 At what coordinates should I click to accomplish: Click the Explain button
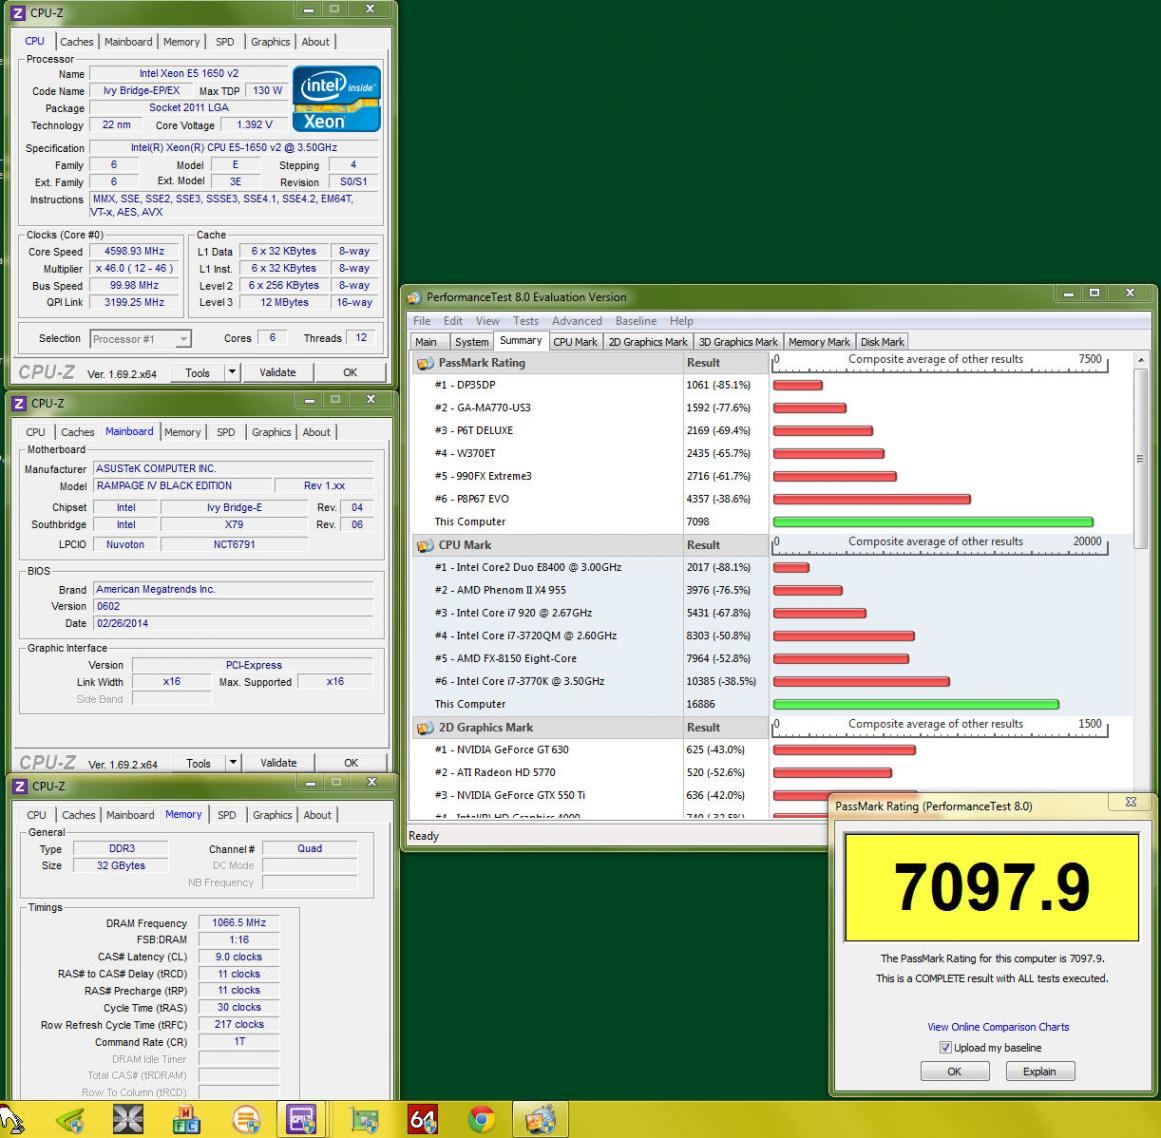(x=1040, y=1071)
